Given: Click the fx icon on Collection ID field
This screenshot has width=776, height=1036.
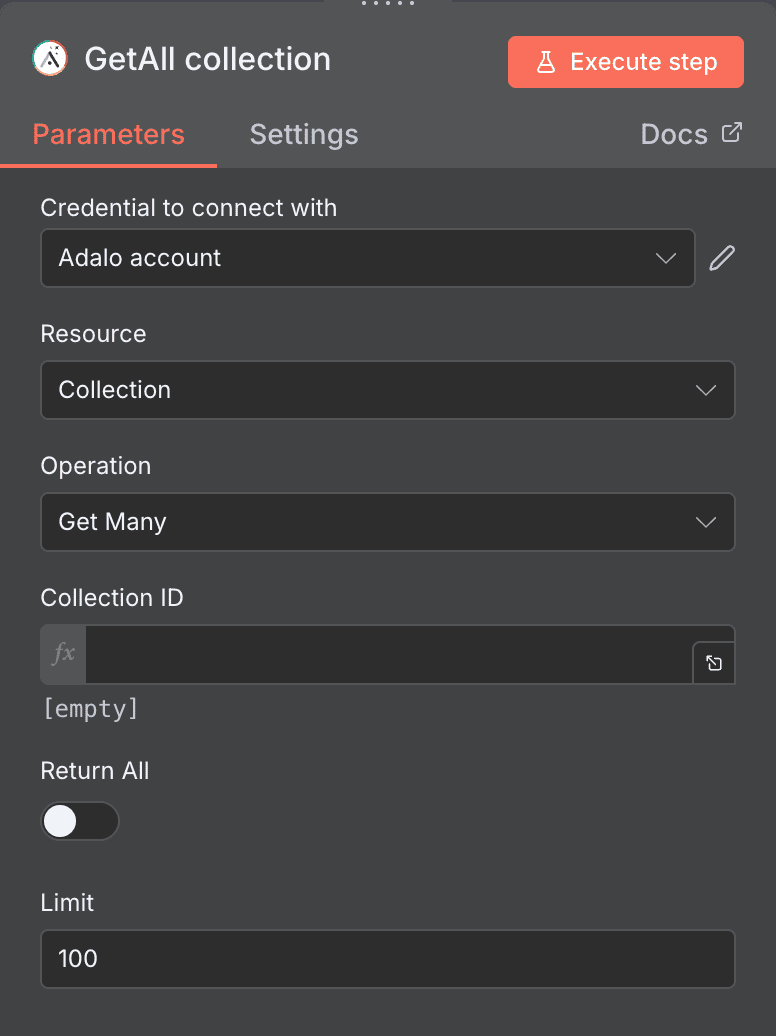Looking at the screenshot, I should point(62,654).
